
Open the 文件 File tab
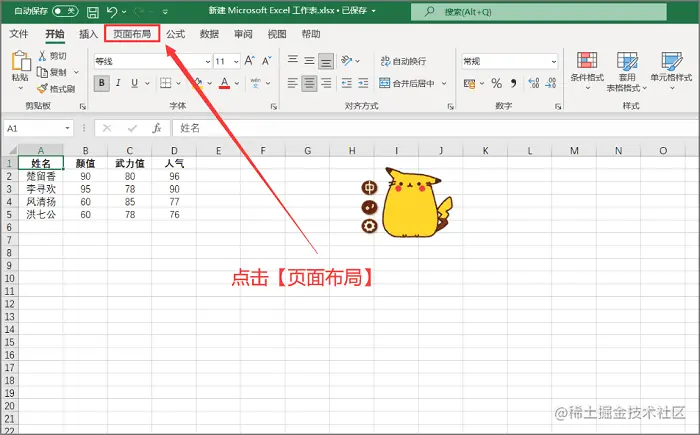pyautogui.click(x=19, y=34)
